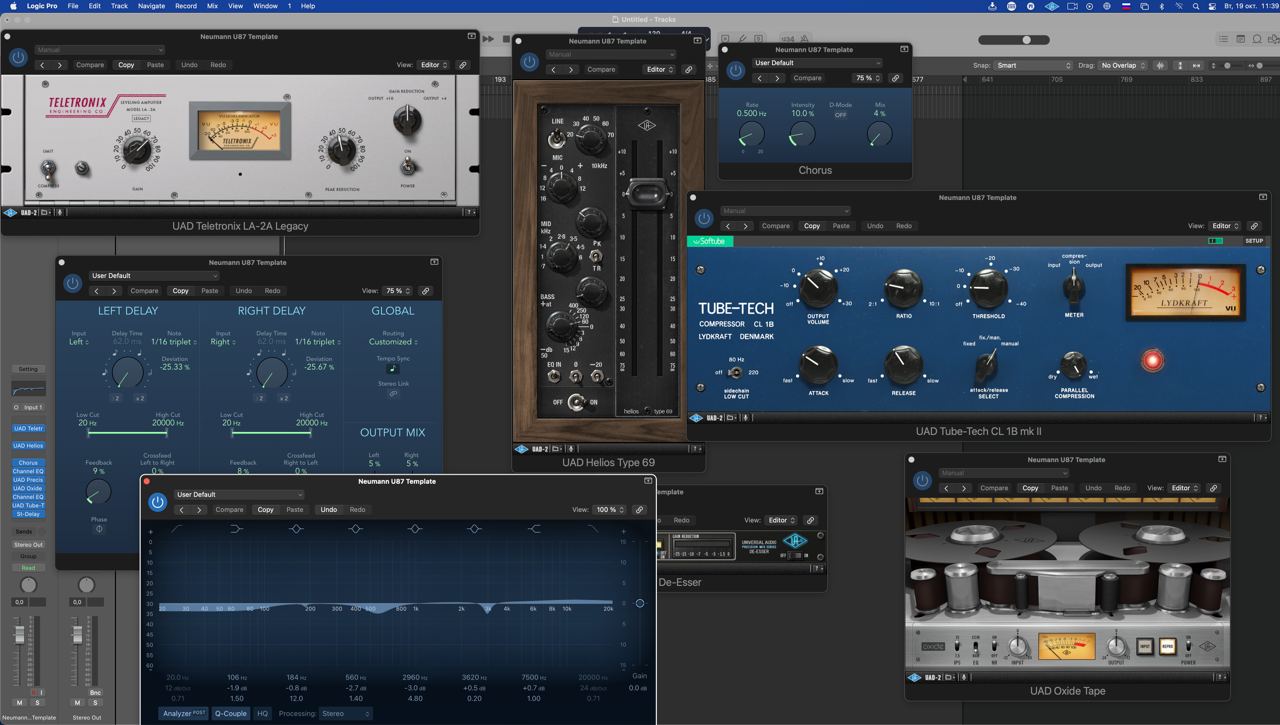Open the Loop Browser icon in Logic toolbar

(1257, 39)
